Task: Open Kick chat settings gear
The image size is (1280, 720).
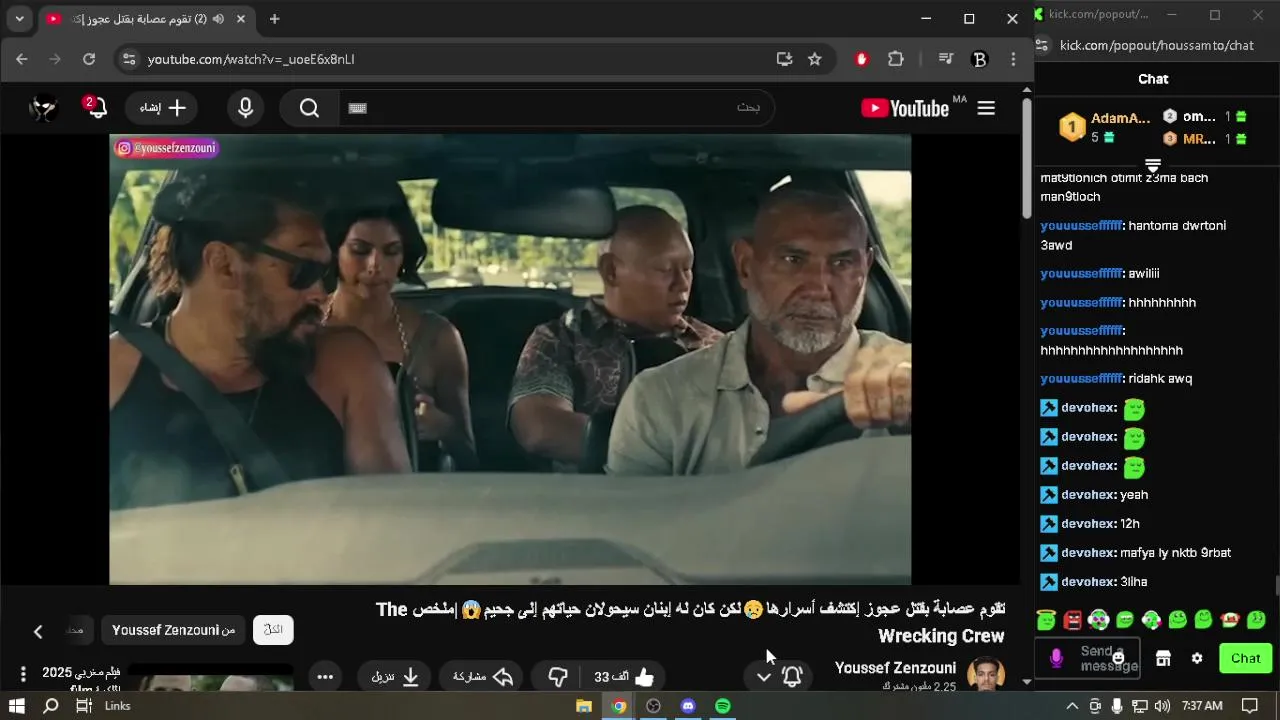Action: [1197, 658]
